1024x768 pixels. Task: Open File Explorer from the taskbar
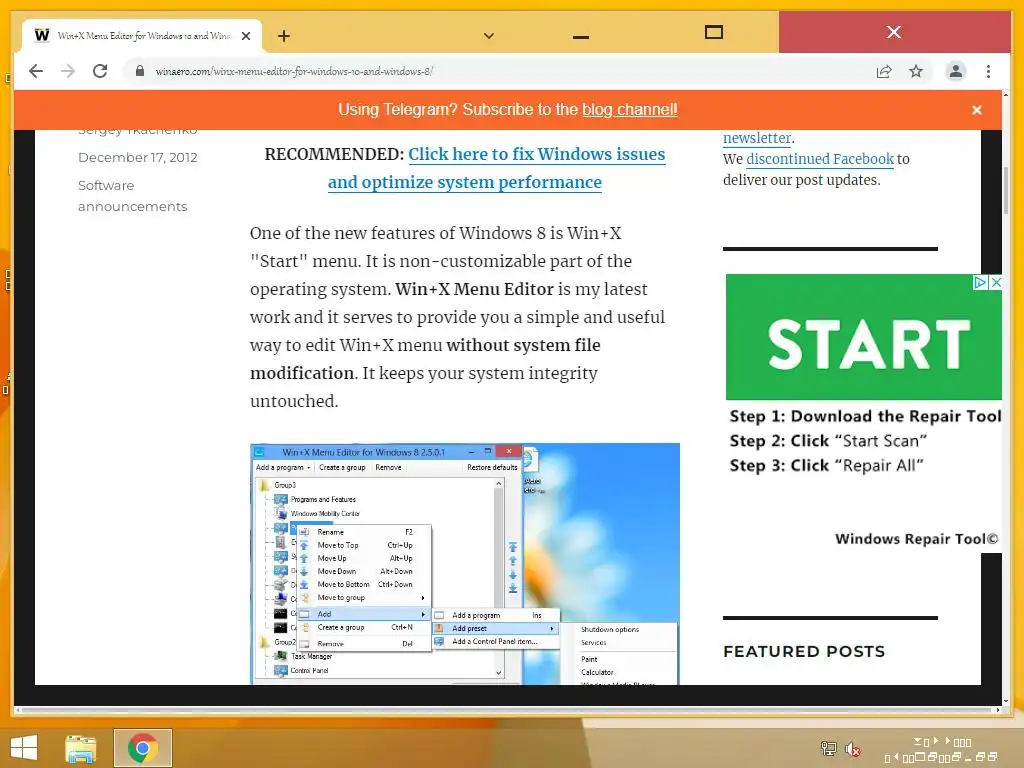[81, 748]
